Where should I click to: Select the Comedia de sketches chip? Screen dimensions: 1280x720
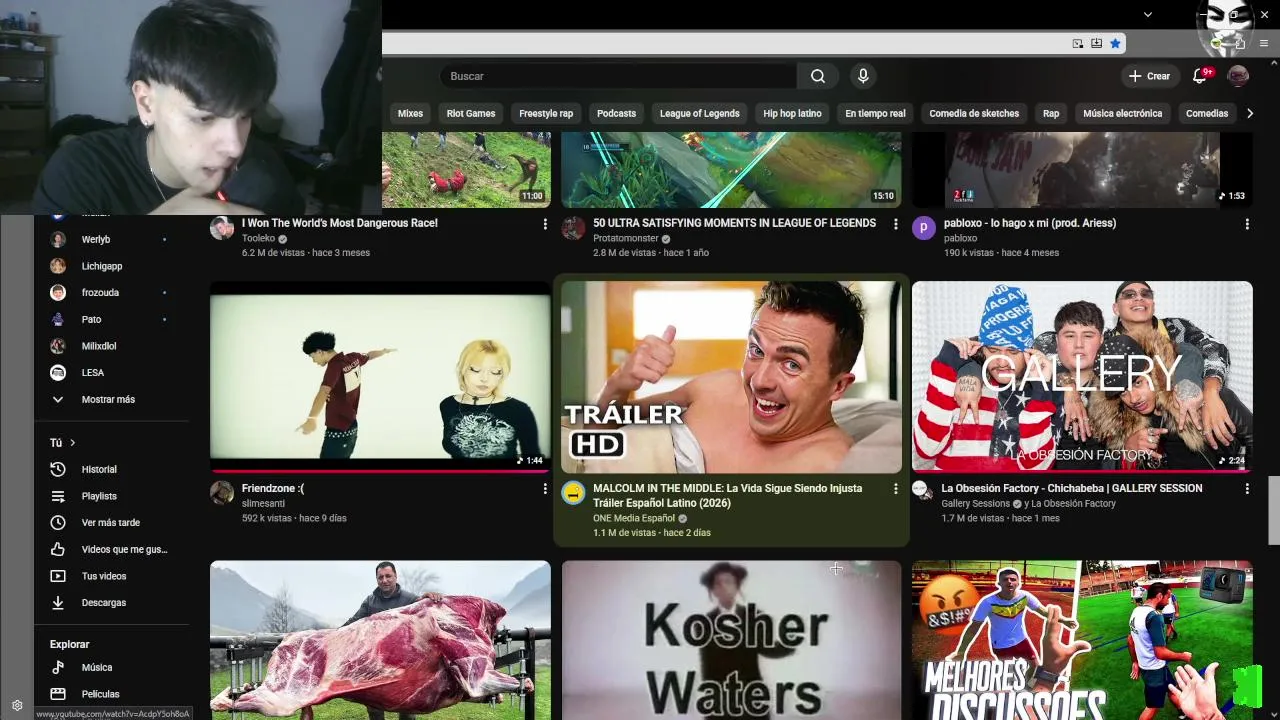pyautogui.click(x=974, y=113)
